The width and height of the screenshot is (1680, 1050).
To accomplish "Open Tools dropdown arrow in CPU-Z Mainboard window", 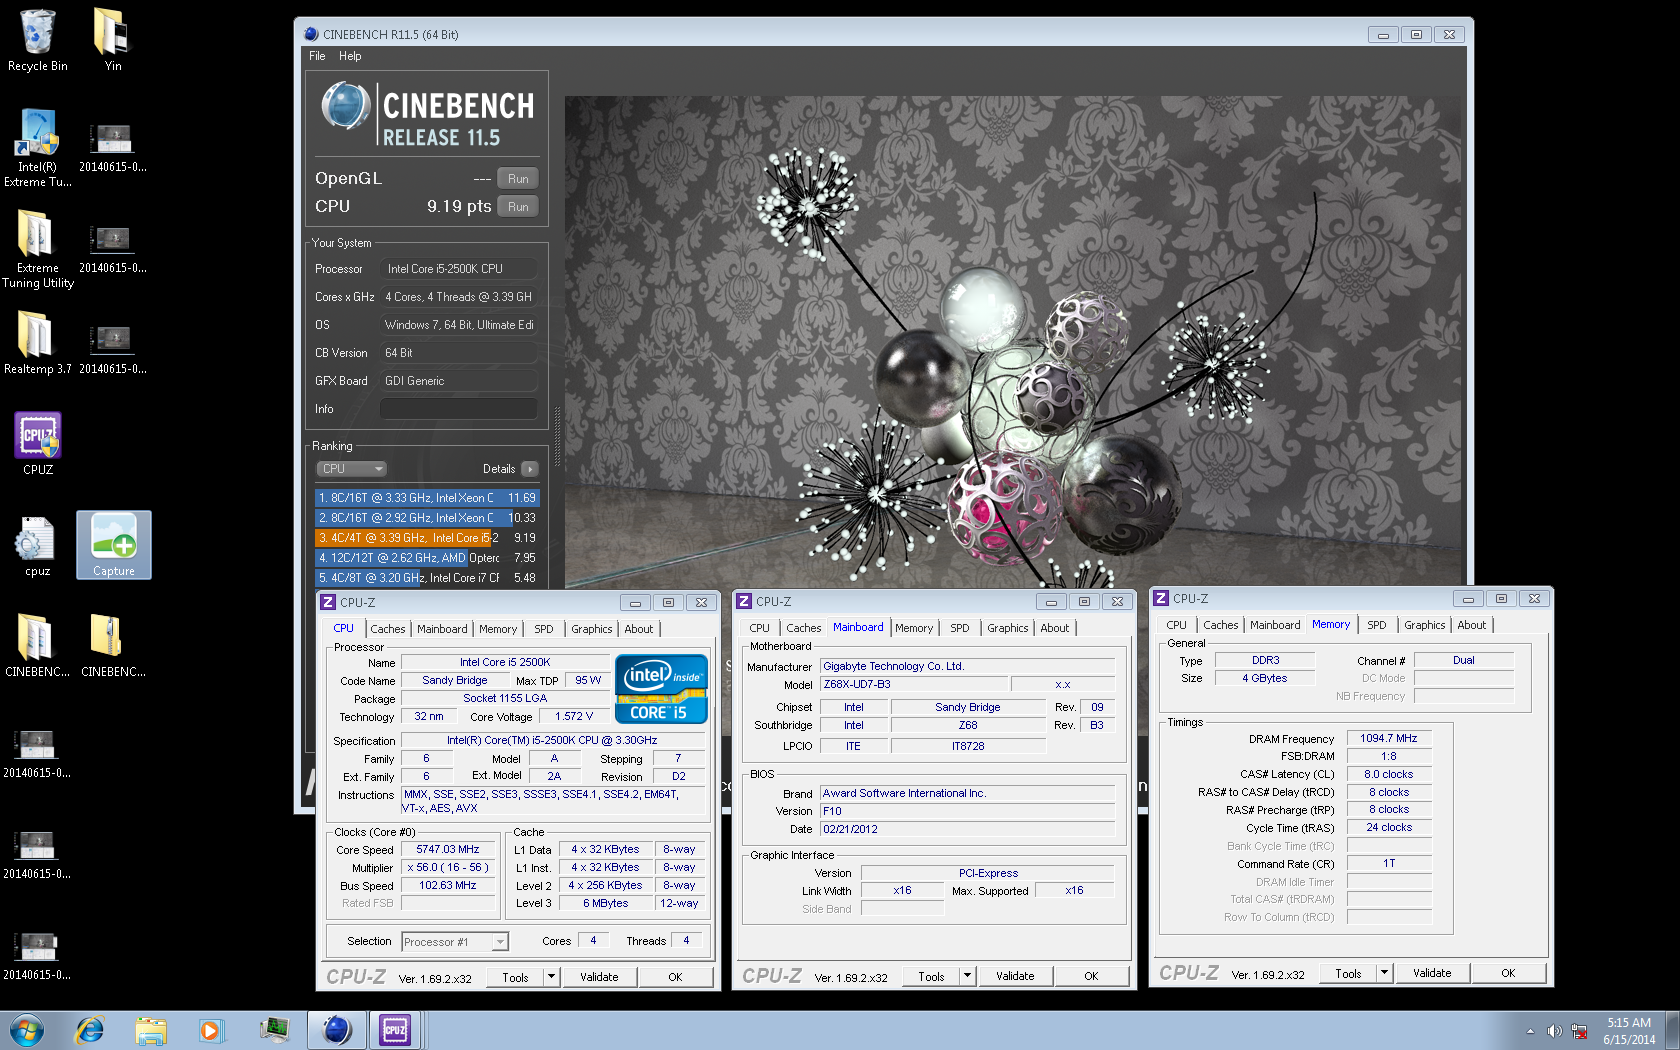I will click(x=967, y=976).
